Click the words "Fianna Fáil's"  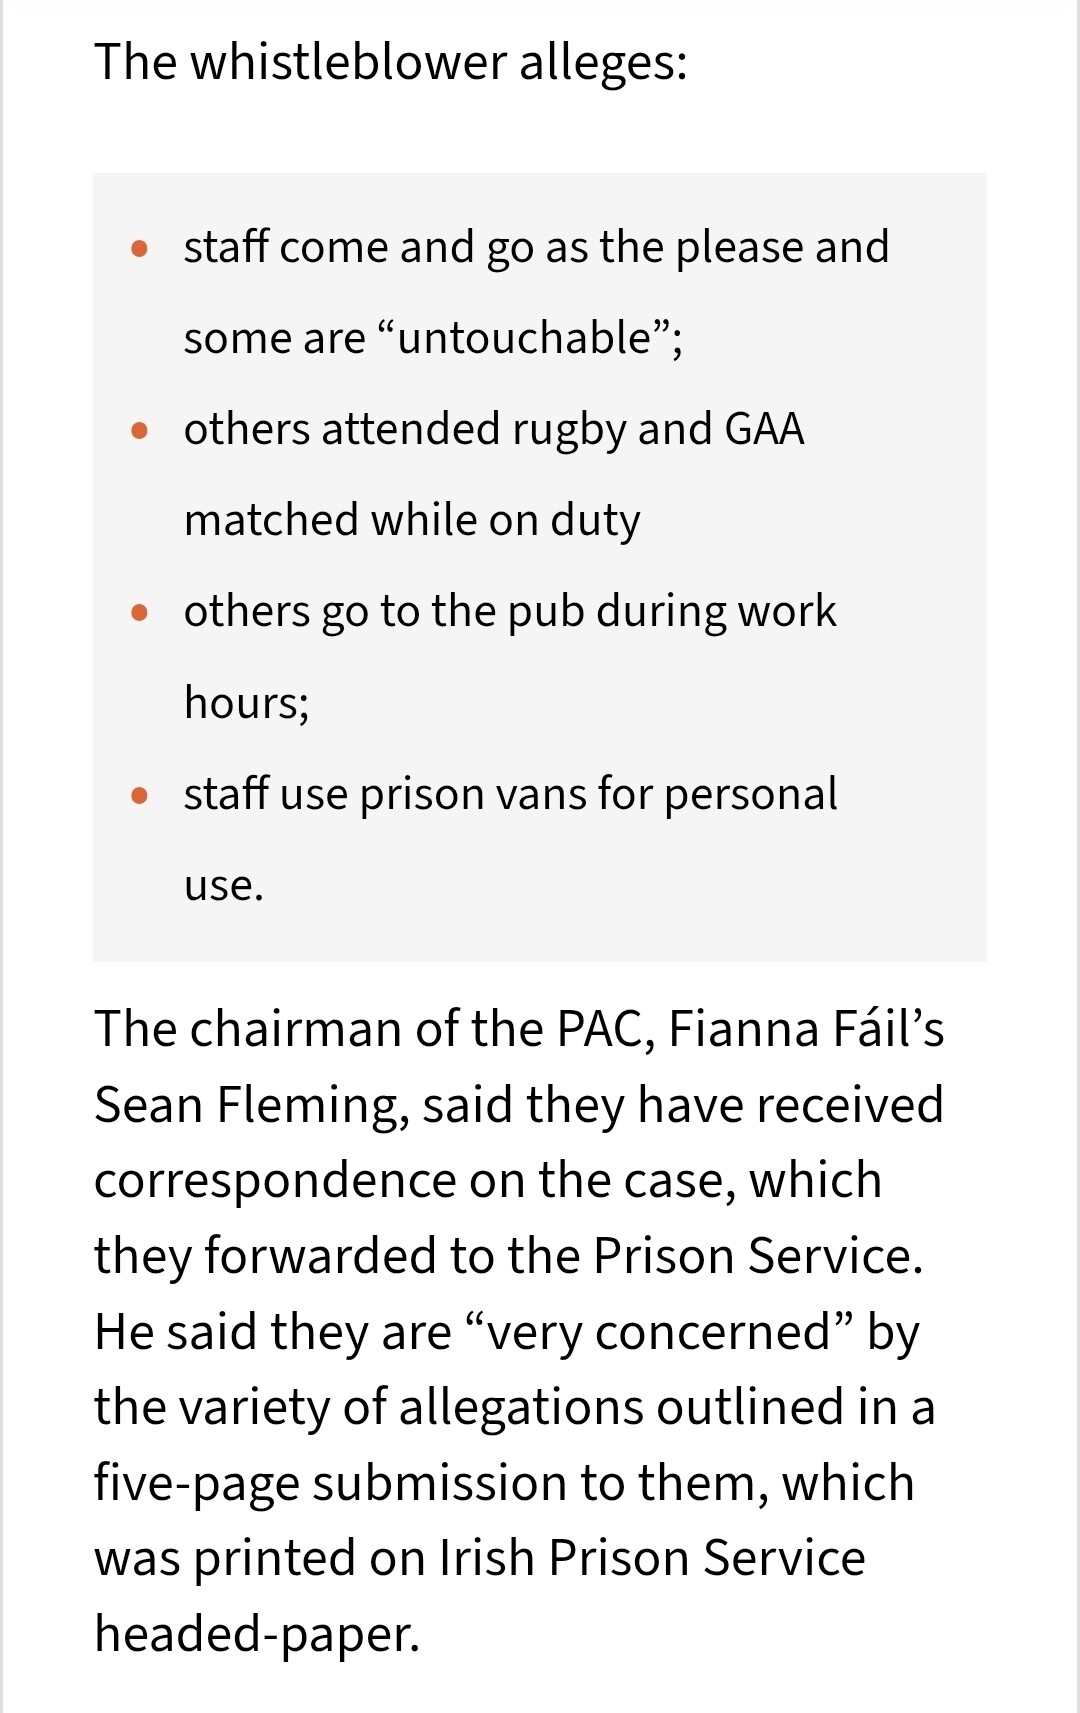[x=806, y=1028]
